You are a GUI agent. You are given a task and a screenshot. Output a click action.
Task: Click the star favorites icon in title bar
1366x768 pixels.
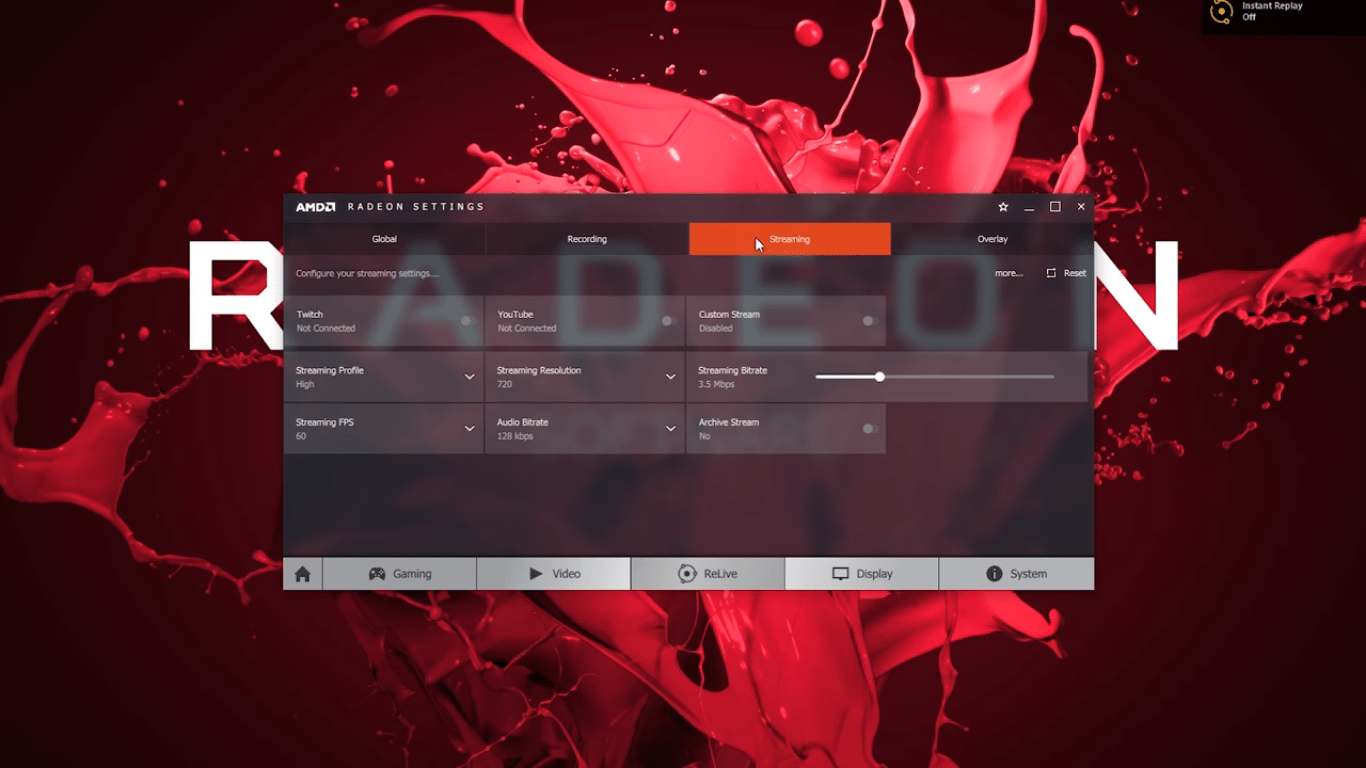[x=1003, y=207]
